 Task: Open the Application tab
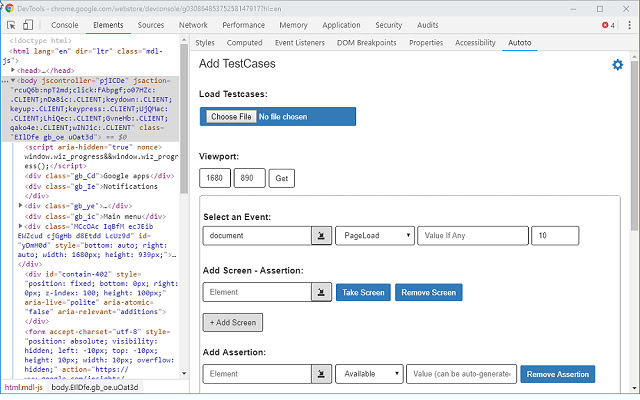tap(341, 25)
